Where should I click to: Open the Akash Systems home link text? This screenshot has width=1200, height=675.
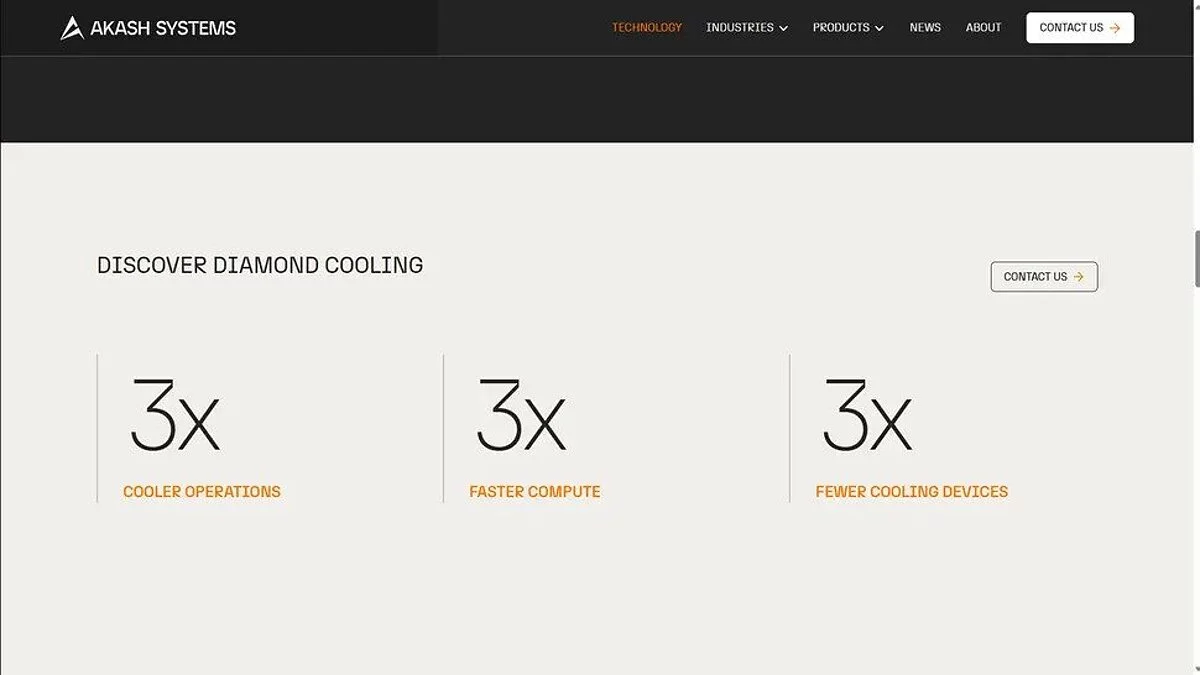[163, 28]
